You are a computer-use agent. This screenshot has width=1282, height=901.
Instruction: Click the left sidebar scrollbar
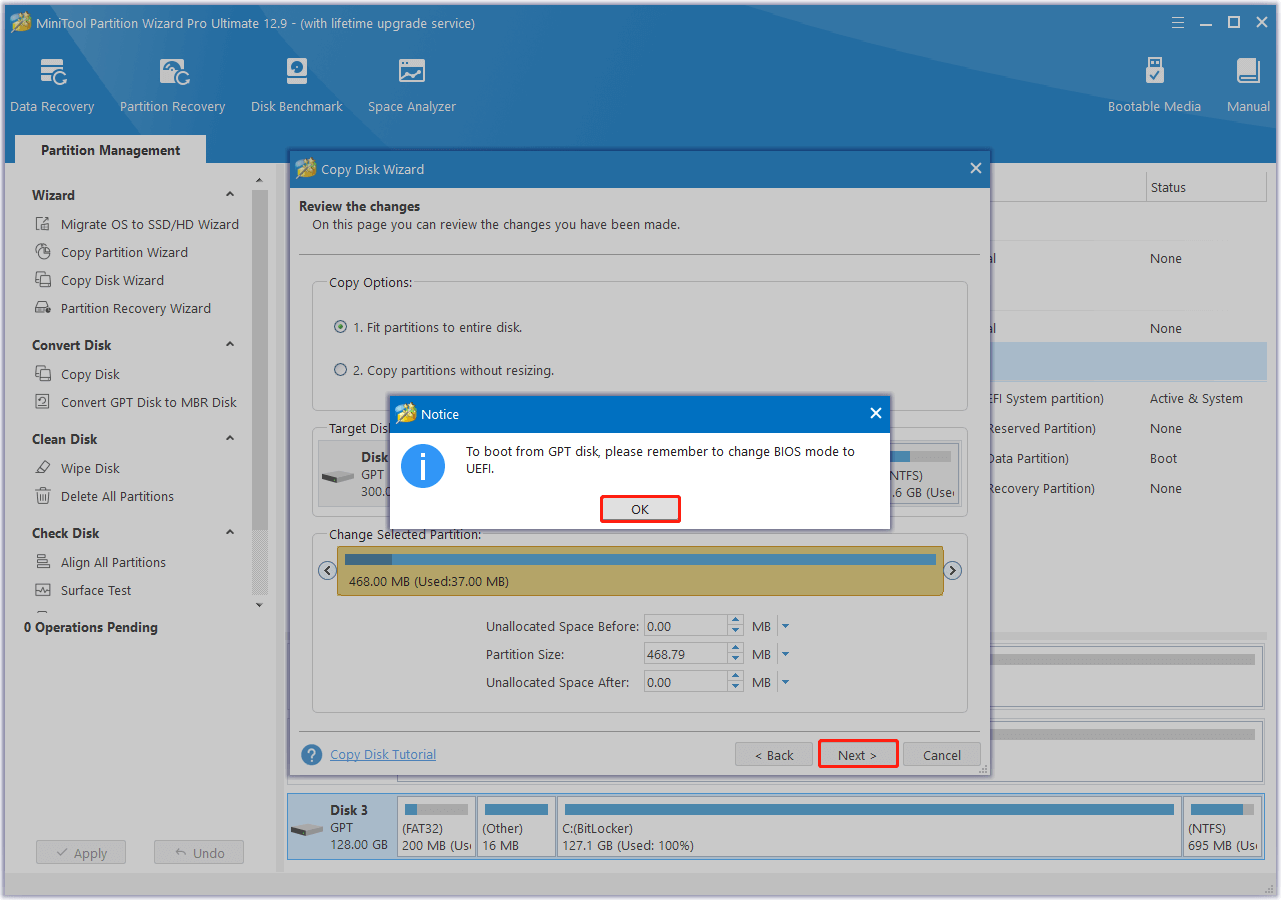[x=260, y=360]
